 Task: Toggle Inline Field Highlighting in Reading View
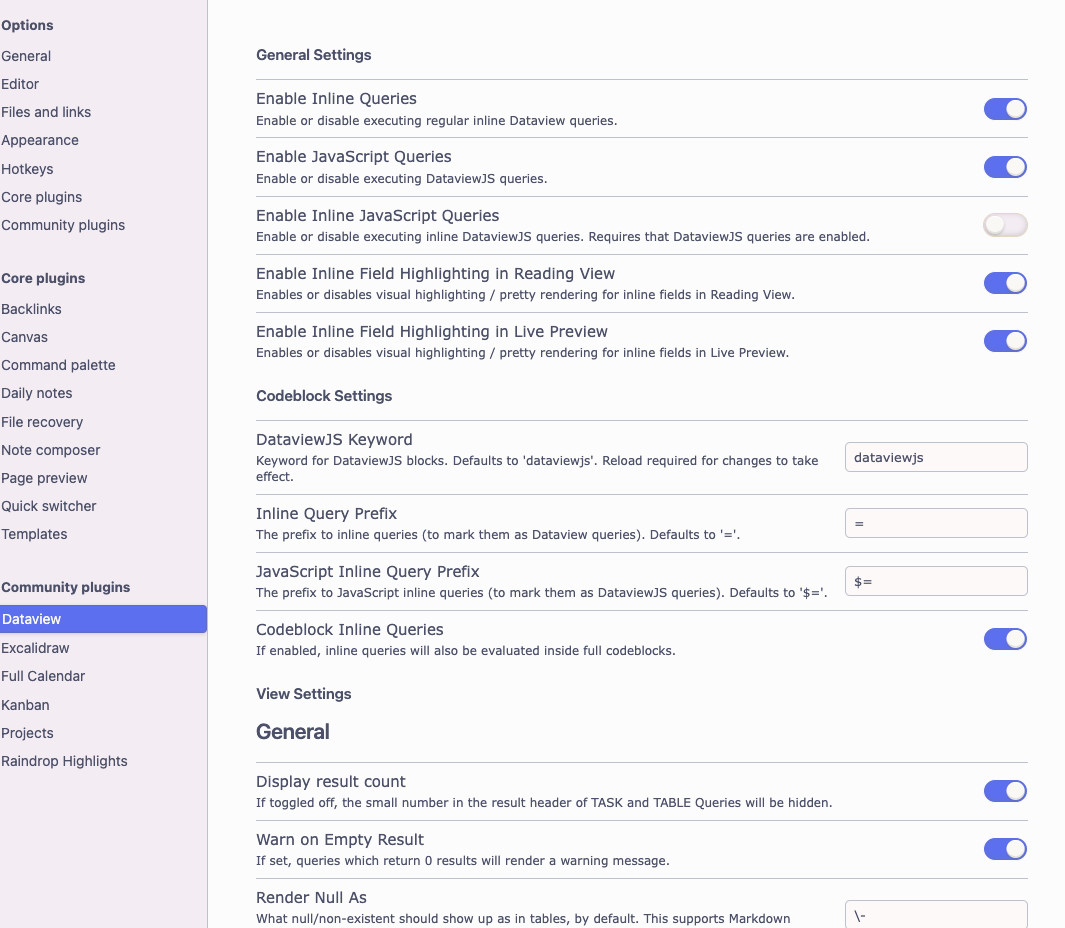[x=1005, y=283]
